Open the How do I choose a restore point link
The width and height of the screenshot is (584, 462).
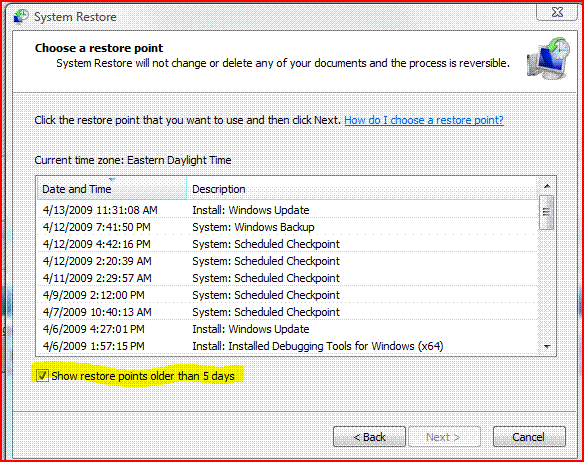[x=424, y=120]
